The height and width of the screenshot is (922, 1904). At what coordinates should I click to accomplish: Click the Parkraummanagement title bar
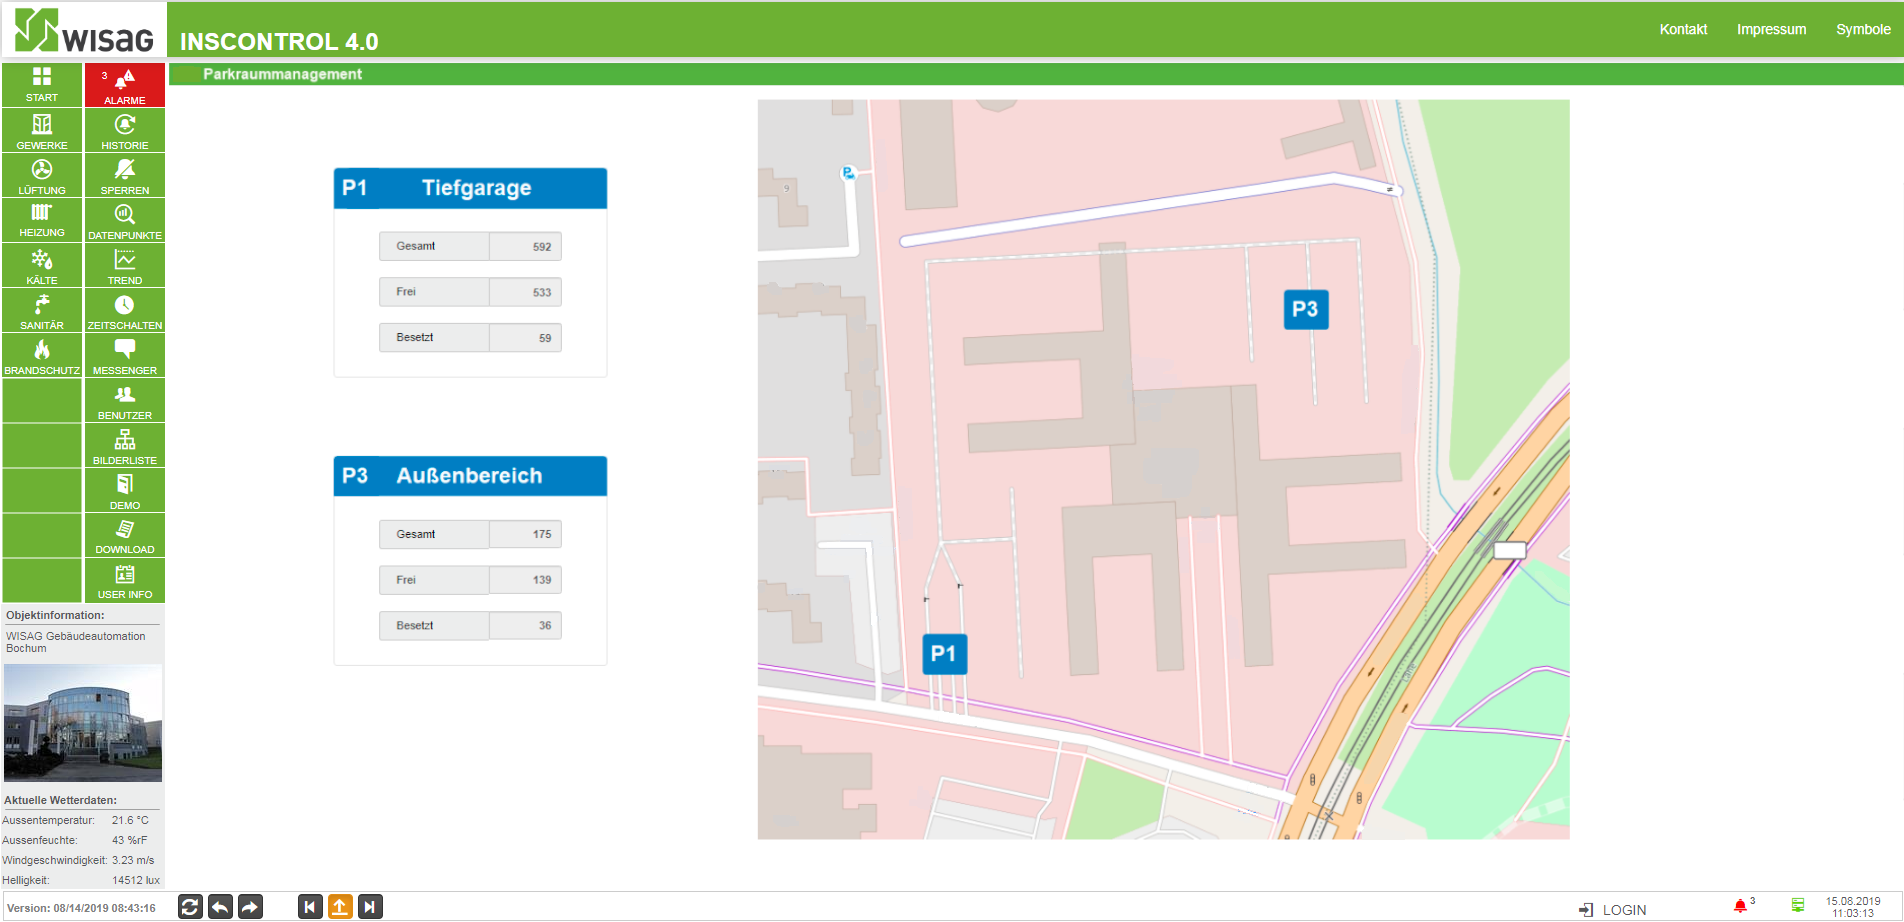[1036, 74]
